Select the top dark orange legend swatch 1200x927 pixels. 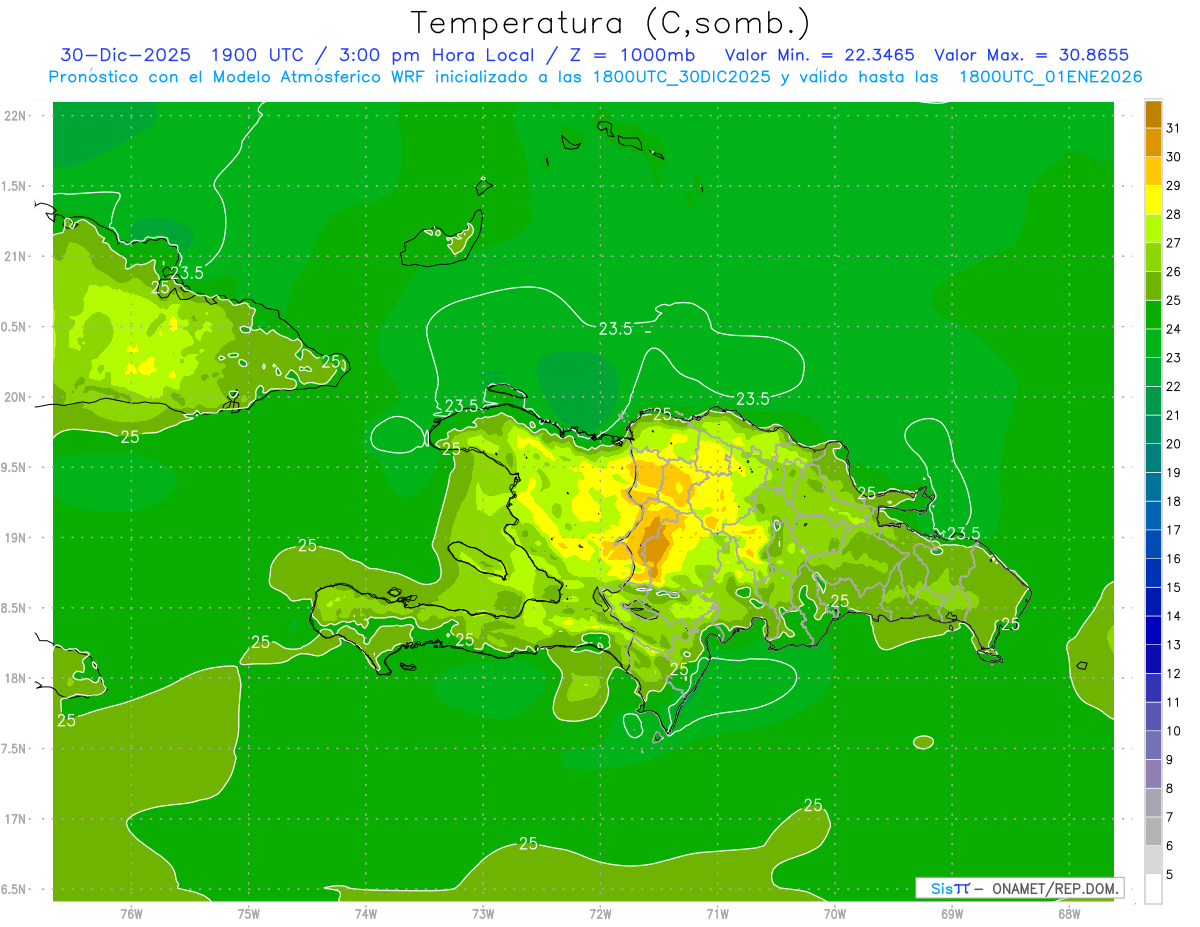[1153, 114]
